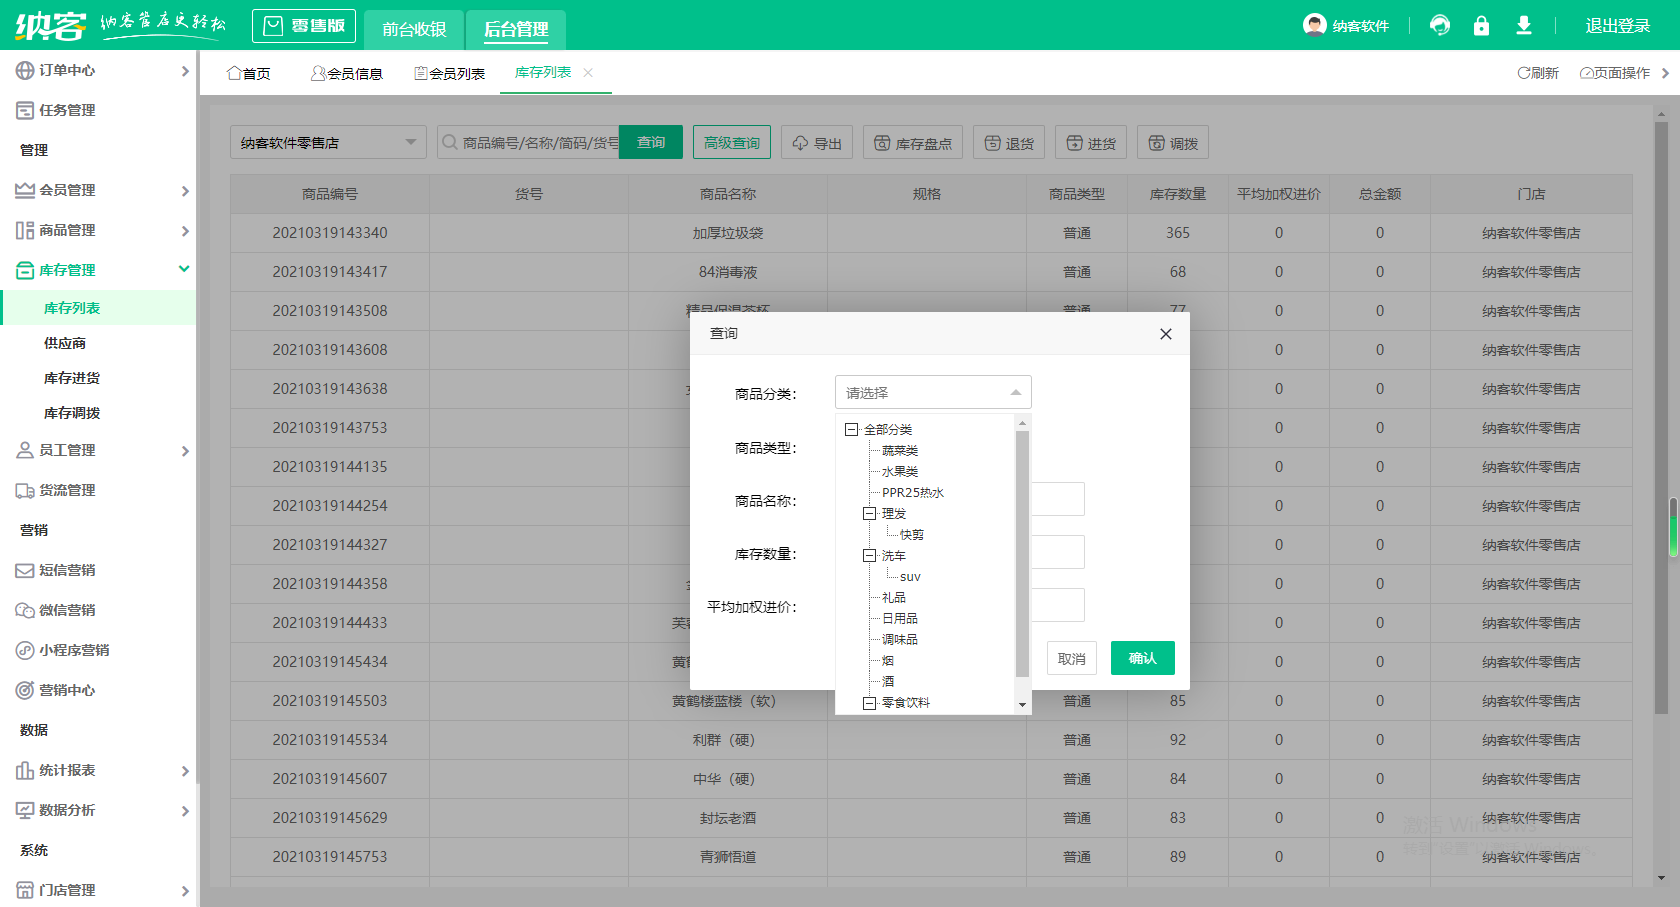Collapse the 洗车 category node
The image size is (1680, 907).
click(870, 556)
